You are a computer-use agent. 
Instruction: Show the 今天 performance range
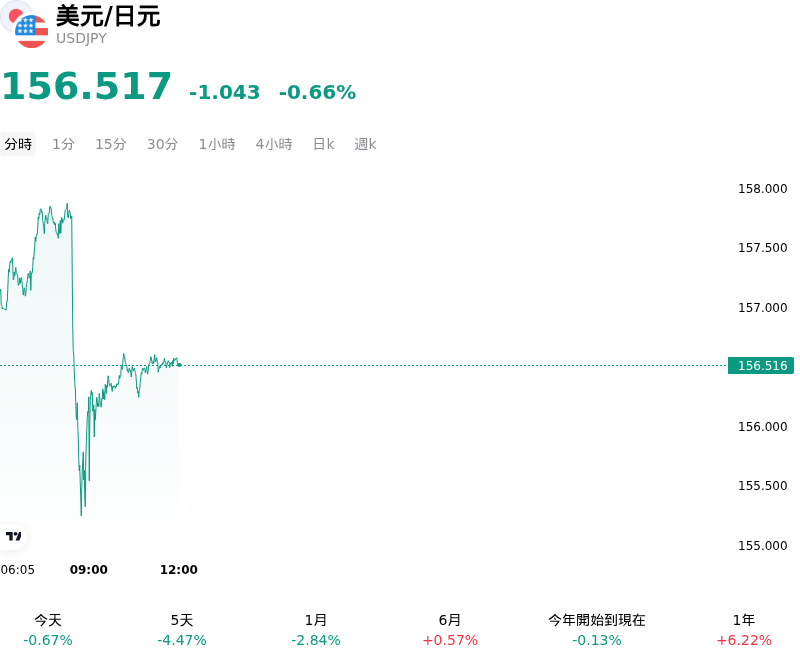coord(48,630)
